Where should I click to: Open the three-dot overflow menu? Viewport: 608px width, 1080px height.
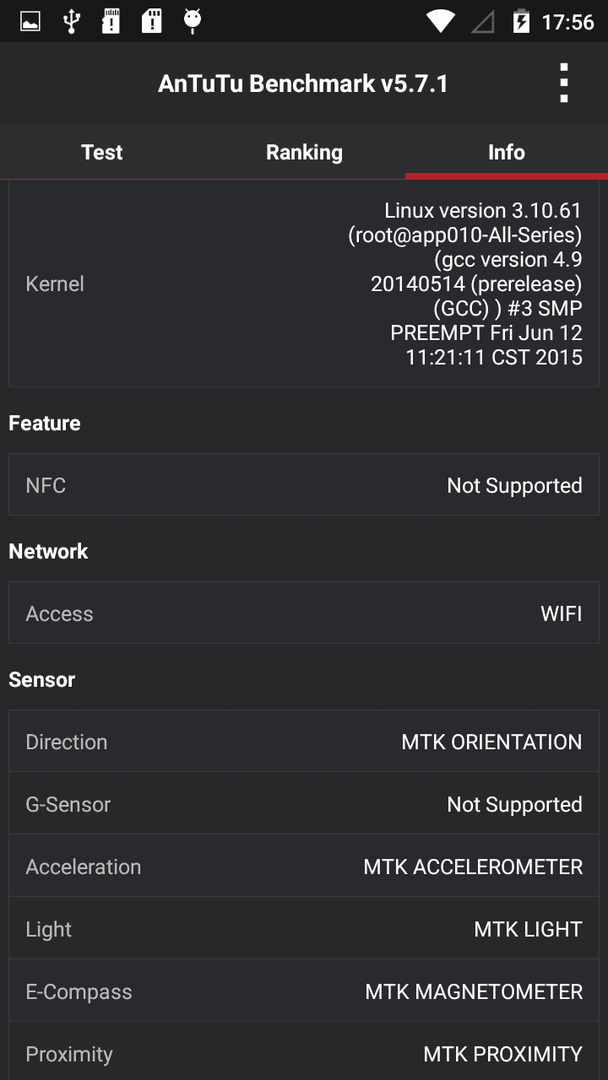(564, 83)
